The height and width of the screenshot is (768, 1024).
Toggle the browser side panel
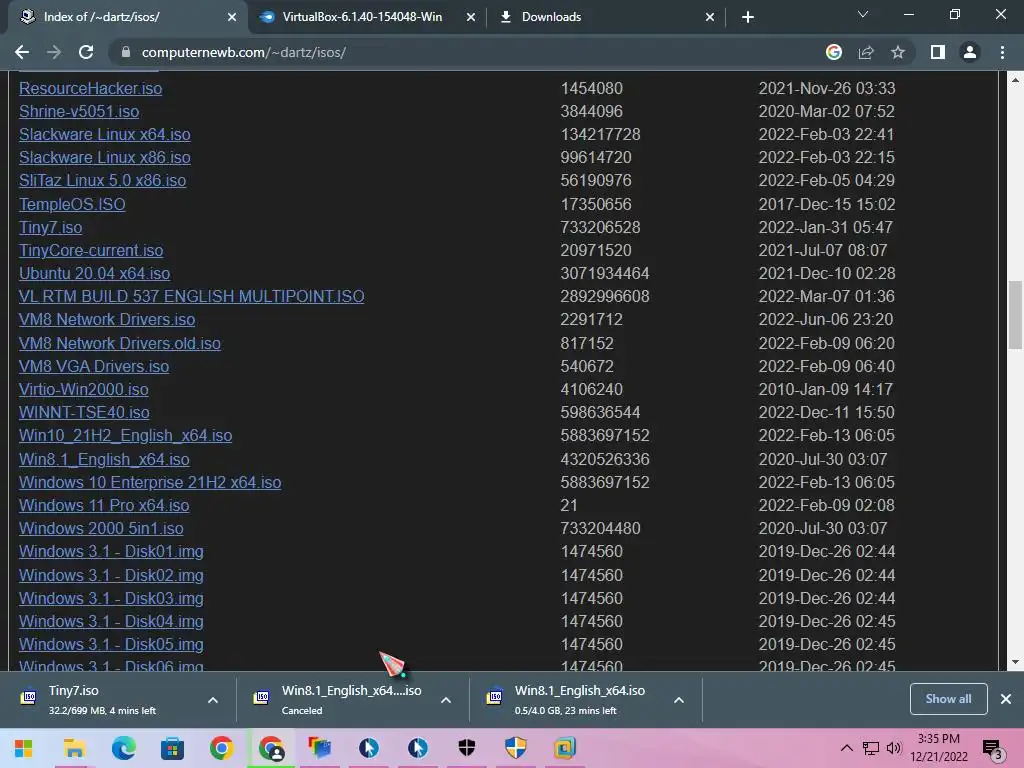[x=938, y=52]
